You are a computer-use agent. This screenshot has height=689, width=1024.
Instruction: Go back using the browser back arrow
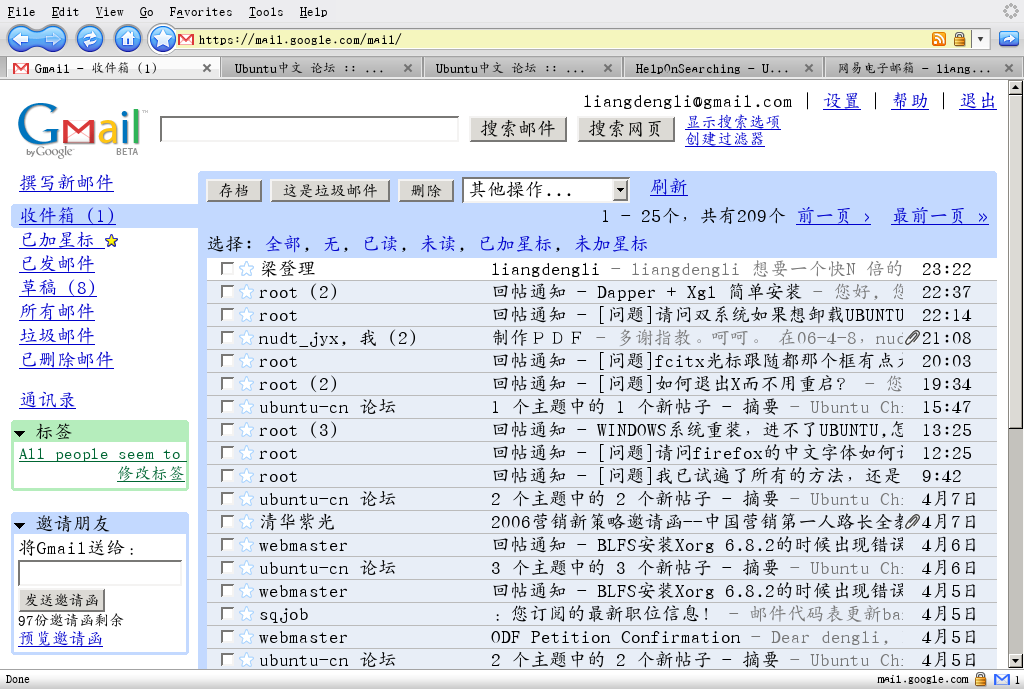[x=22, y=39]
